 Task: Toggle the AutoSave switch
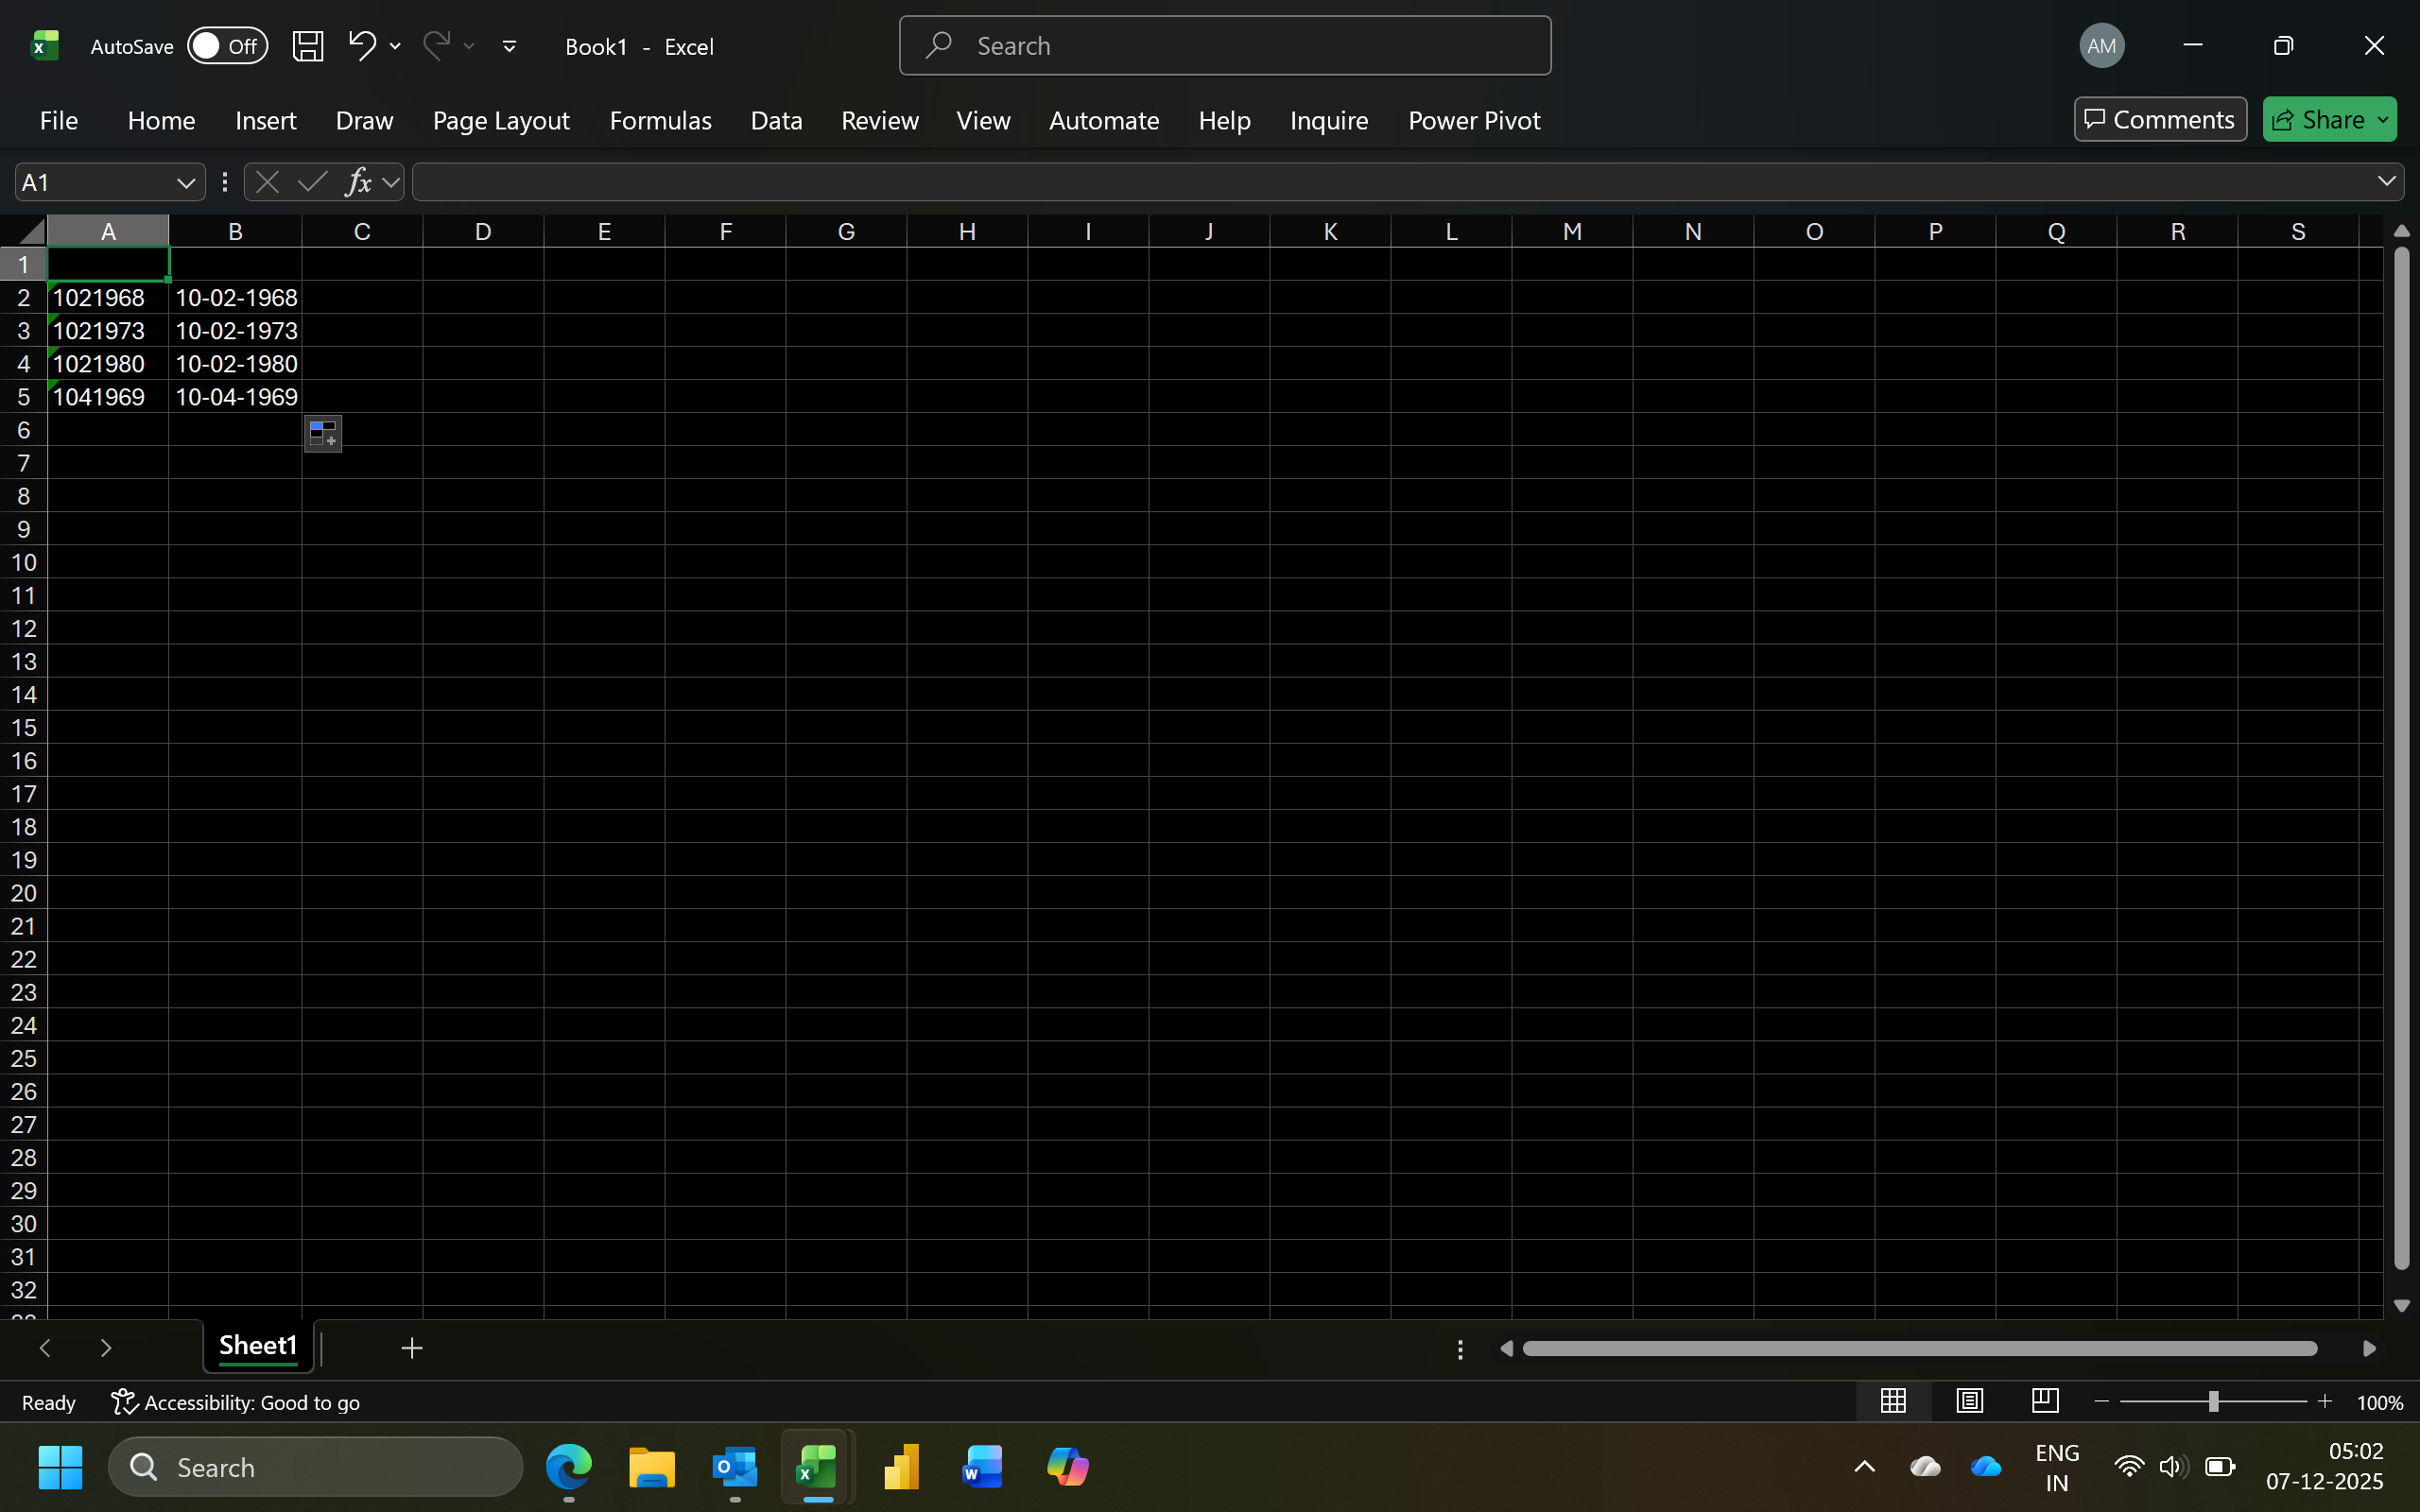click(227, 46)
